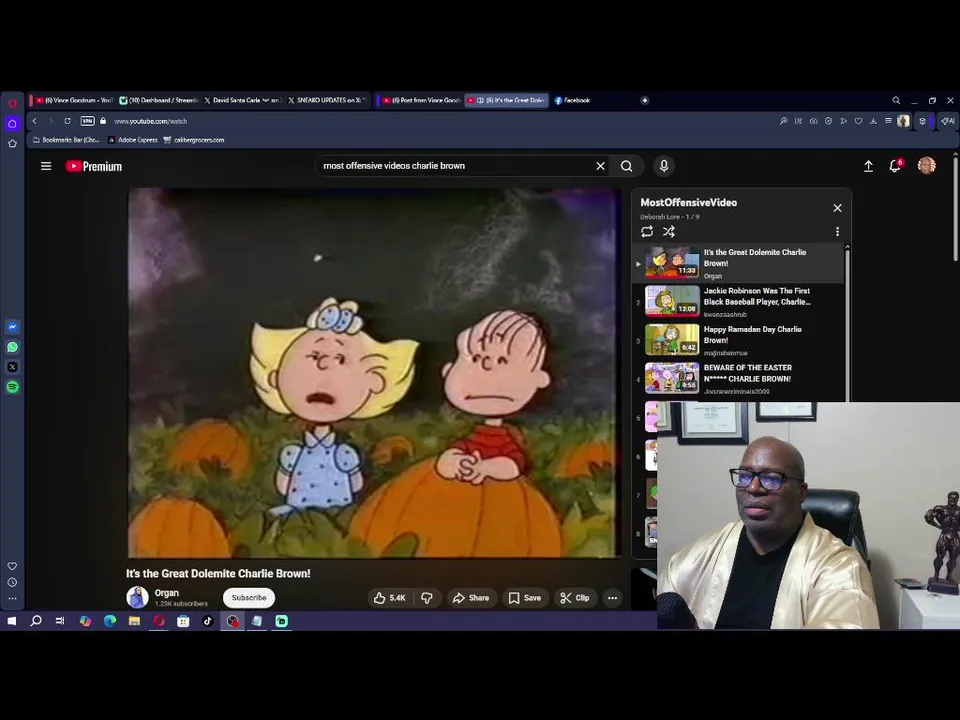Open Bookmarks Bar folder
The width and height of the screenshot is (960, 720).
(x=66, y=140)
